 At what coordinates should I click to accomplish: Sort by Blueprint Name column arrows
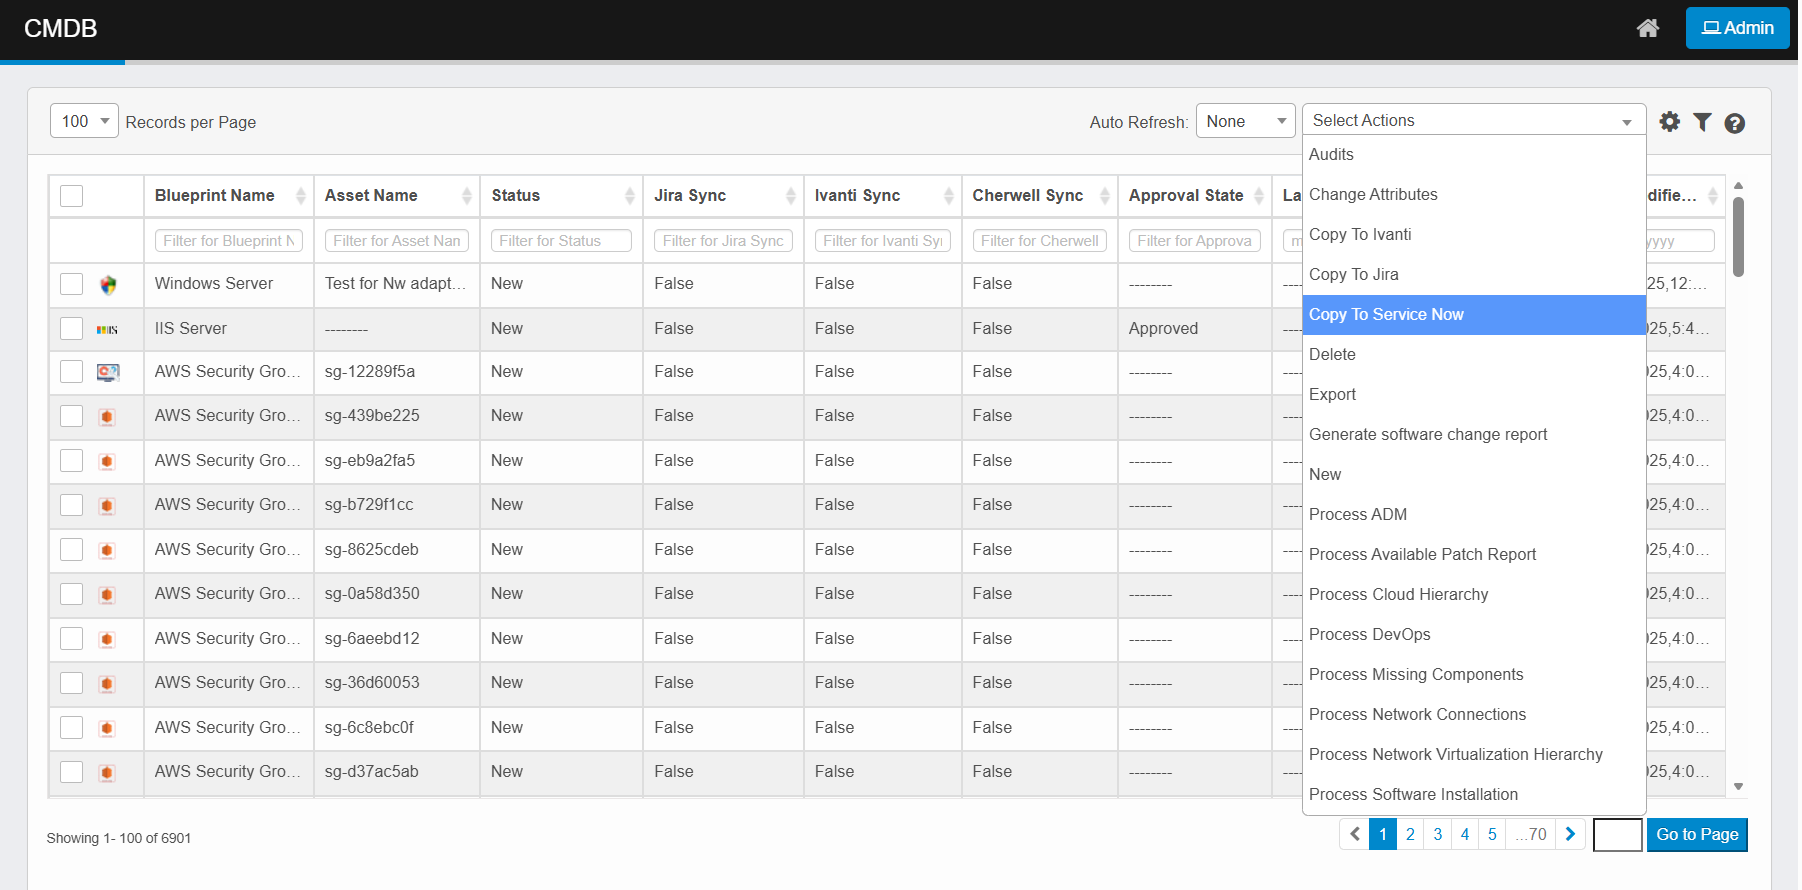(300, 196)
